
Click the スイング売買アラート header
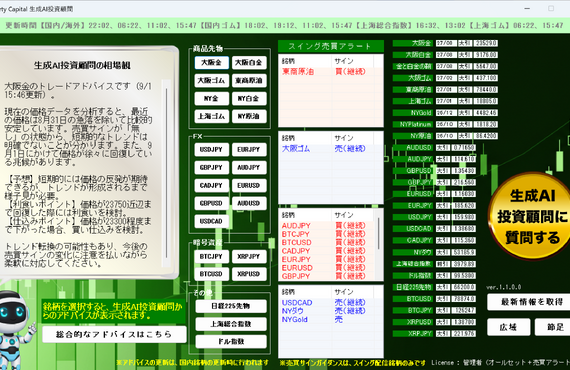point(331,46)
